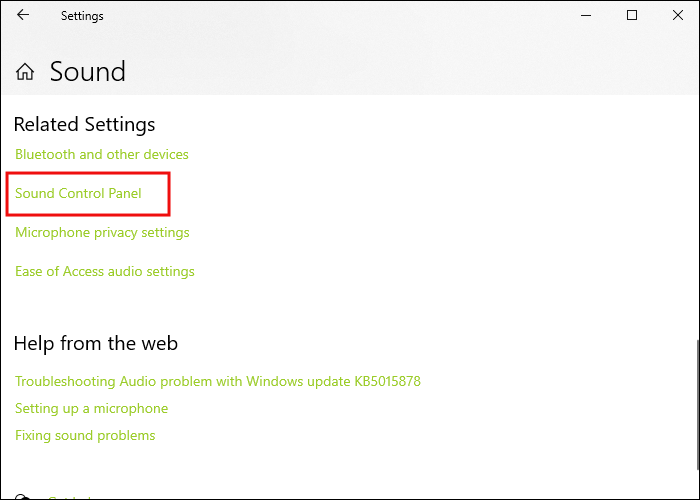Open Ease of Access audio settings
This screenshot has height=500, width=700.
coord(105,272)
